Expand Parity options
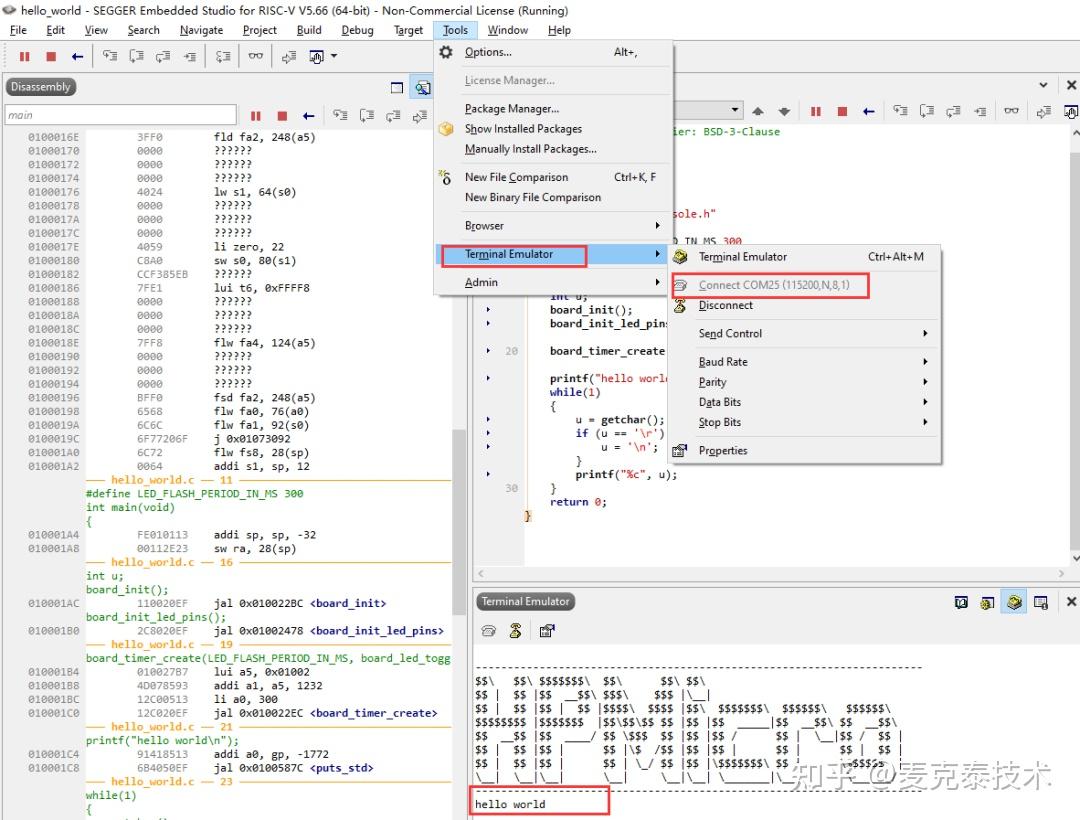Viewport: 1080px width, 820px height. pyautogui.click(x=806, y=382)
